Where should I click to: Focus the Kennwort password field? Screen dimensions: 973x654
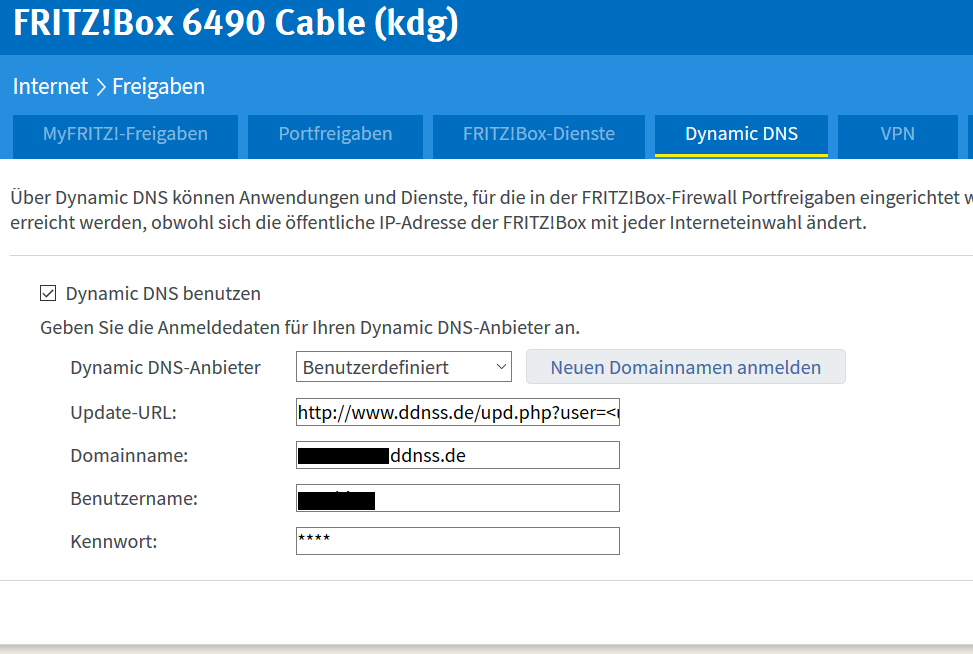457,541
